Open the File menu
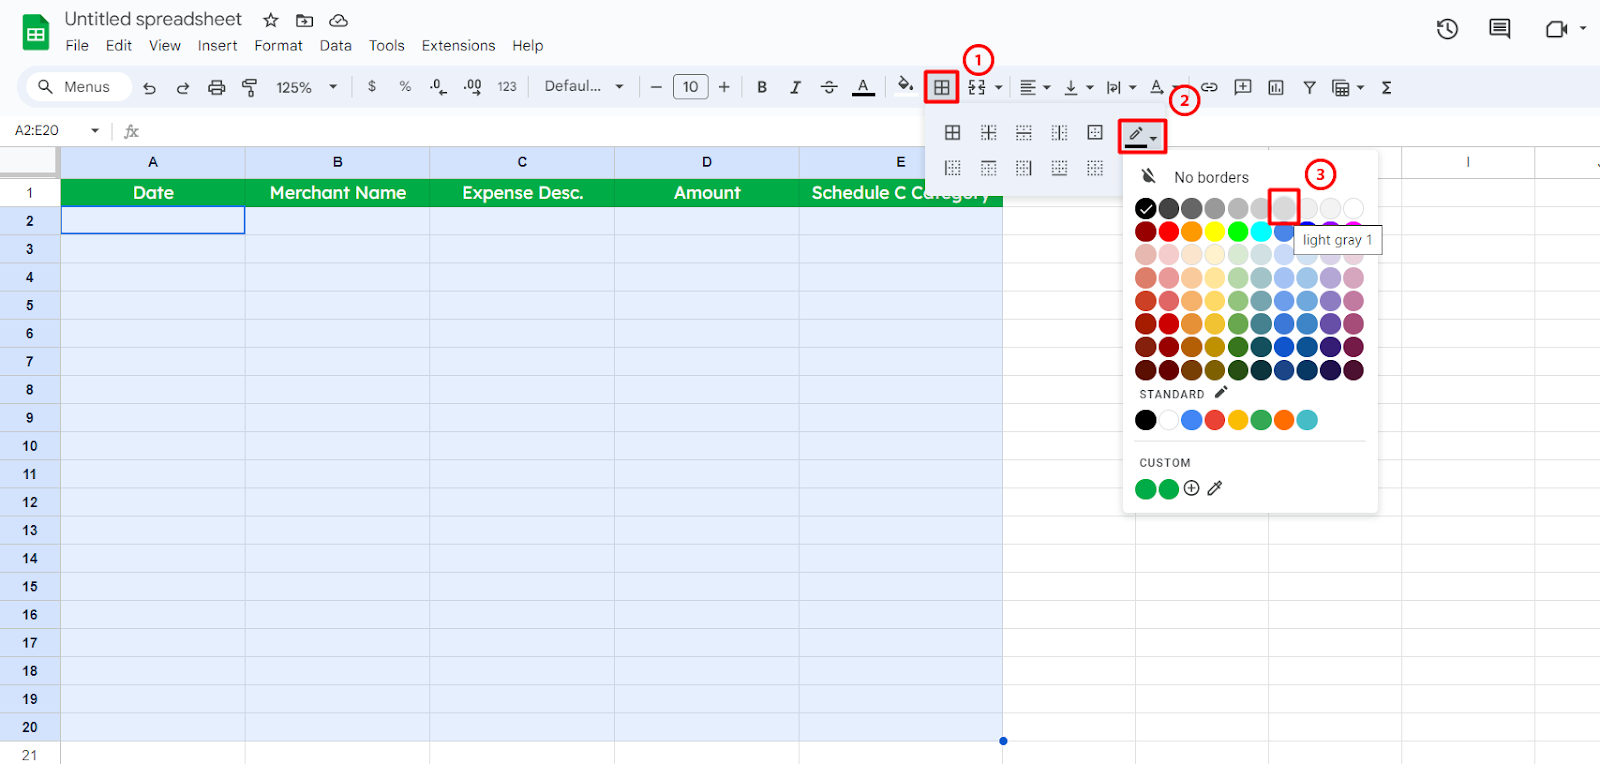 (x=77, y=45)
